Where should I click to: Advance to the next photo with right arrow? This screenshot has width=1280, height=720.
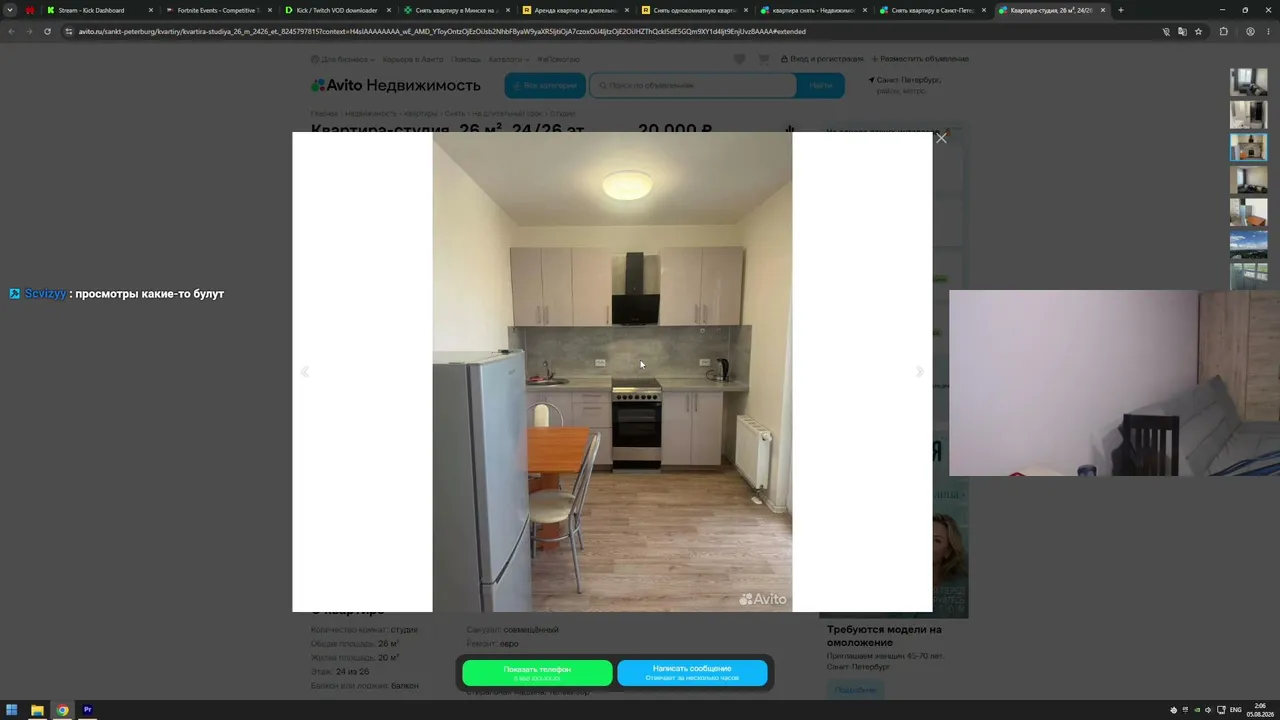click(x=920, y=372)
